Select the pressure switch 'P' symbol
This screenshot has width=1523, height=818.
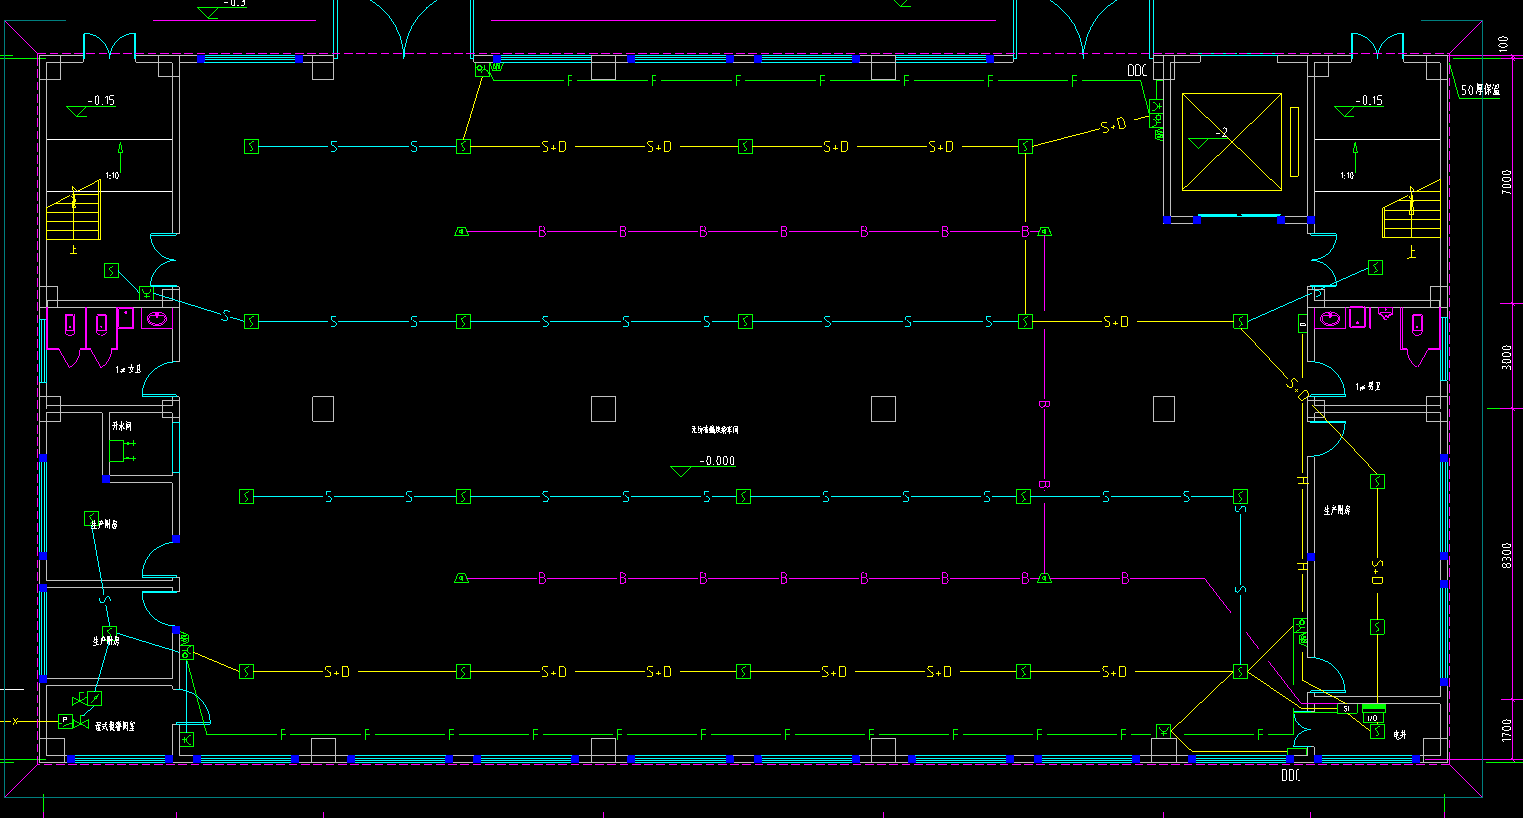66,720
